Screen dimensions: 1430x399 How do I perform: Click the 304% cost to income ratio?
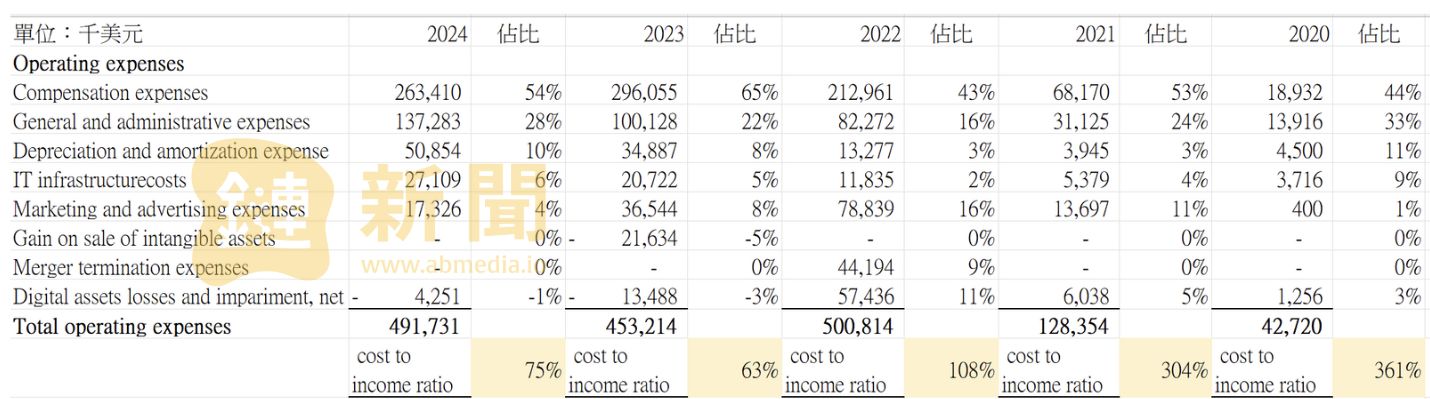(x=1184, y=370)
